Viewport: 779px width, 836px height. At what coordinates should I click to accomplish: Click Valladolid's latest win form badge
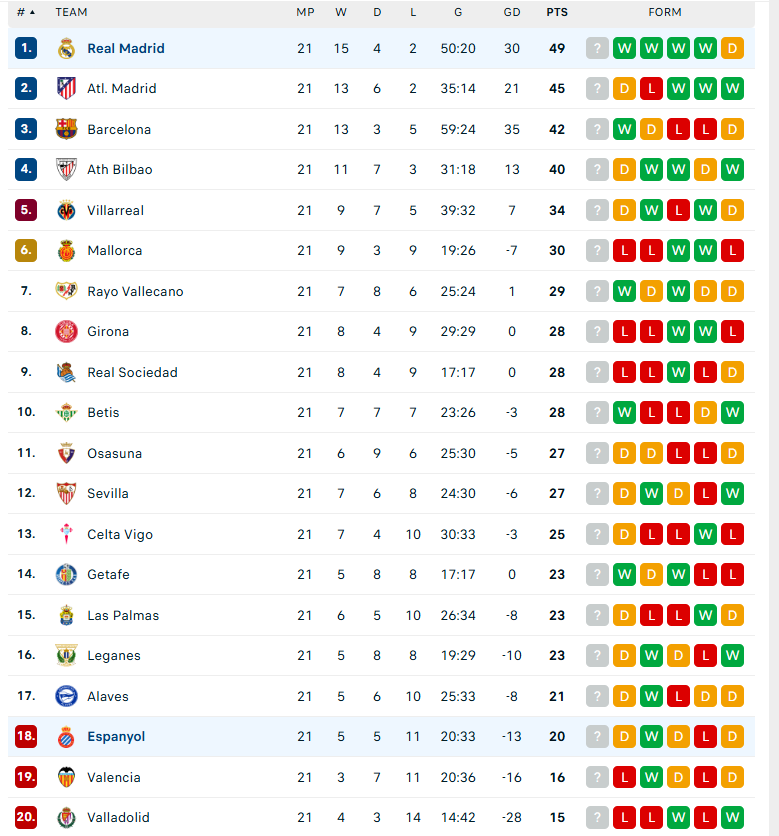point(732,817)
